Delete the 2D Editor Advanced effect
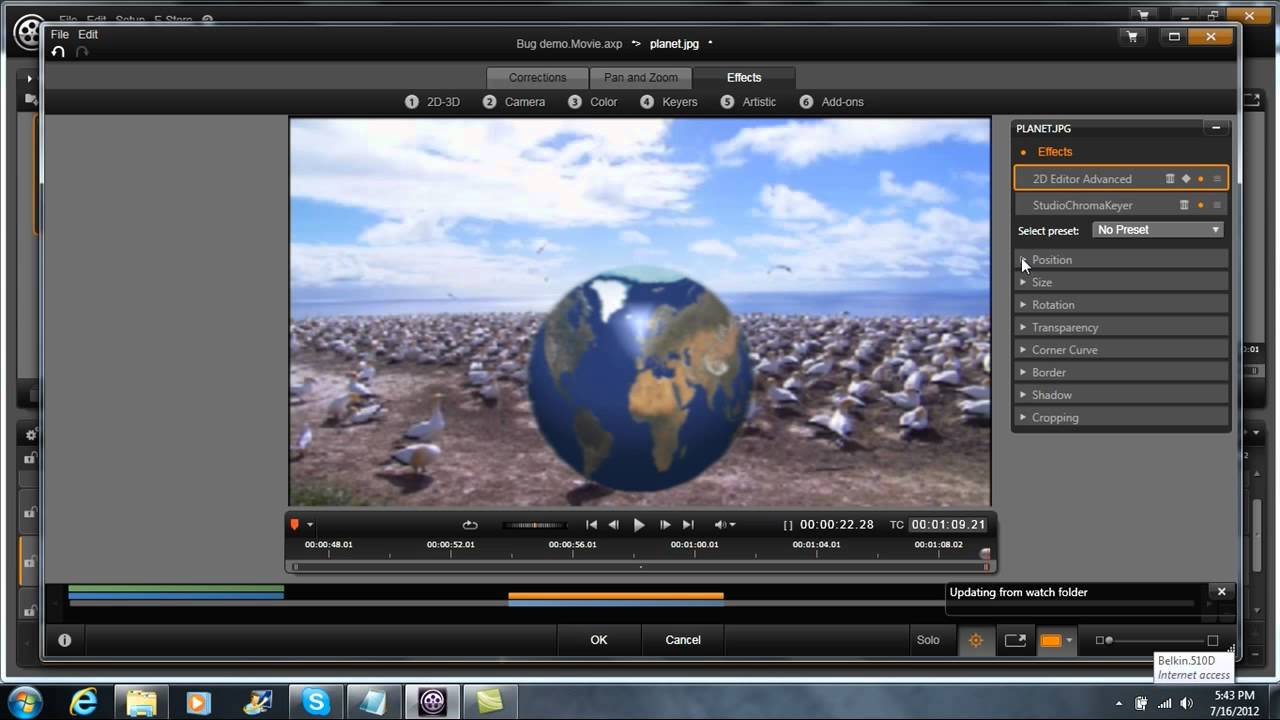 point(1170,179)
